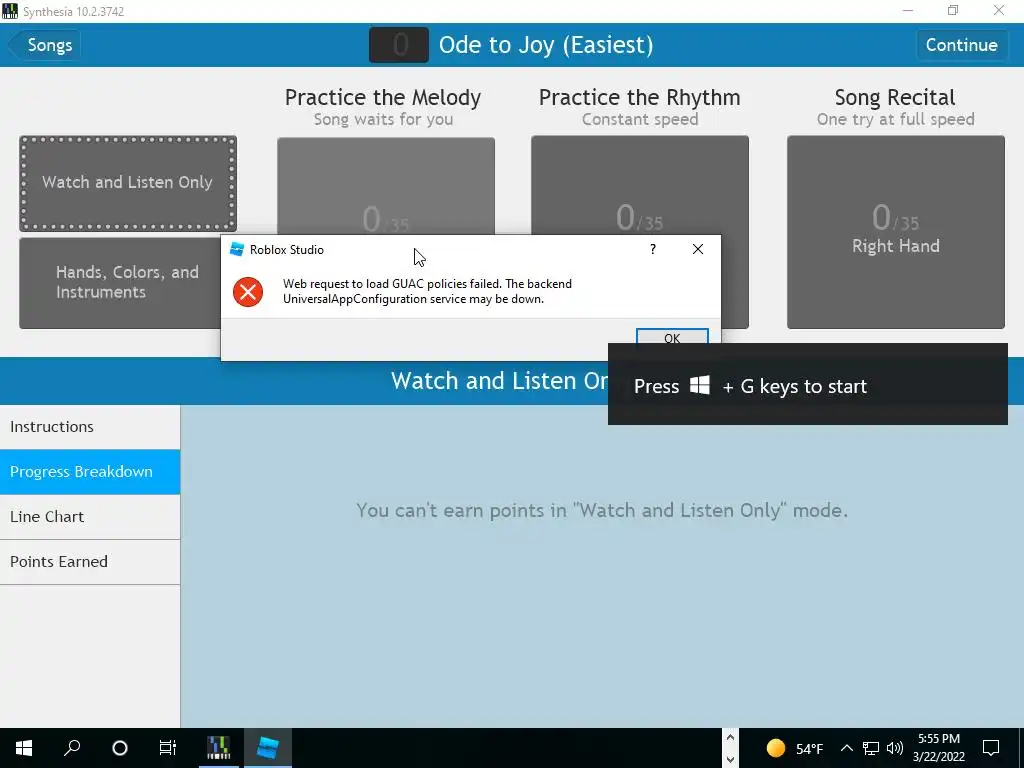The height and width of the screenshot is (768, 1024).
Task: Select the Progress Breakdown tab
Action: 90,472
